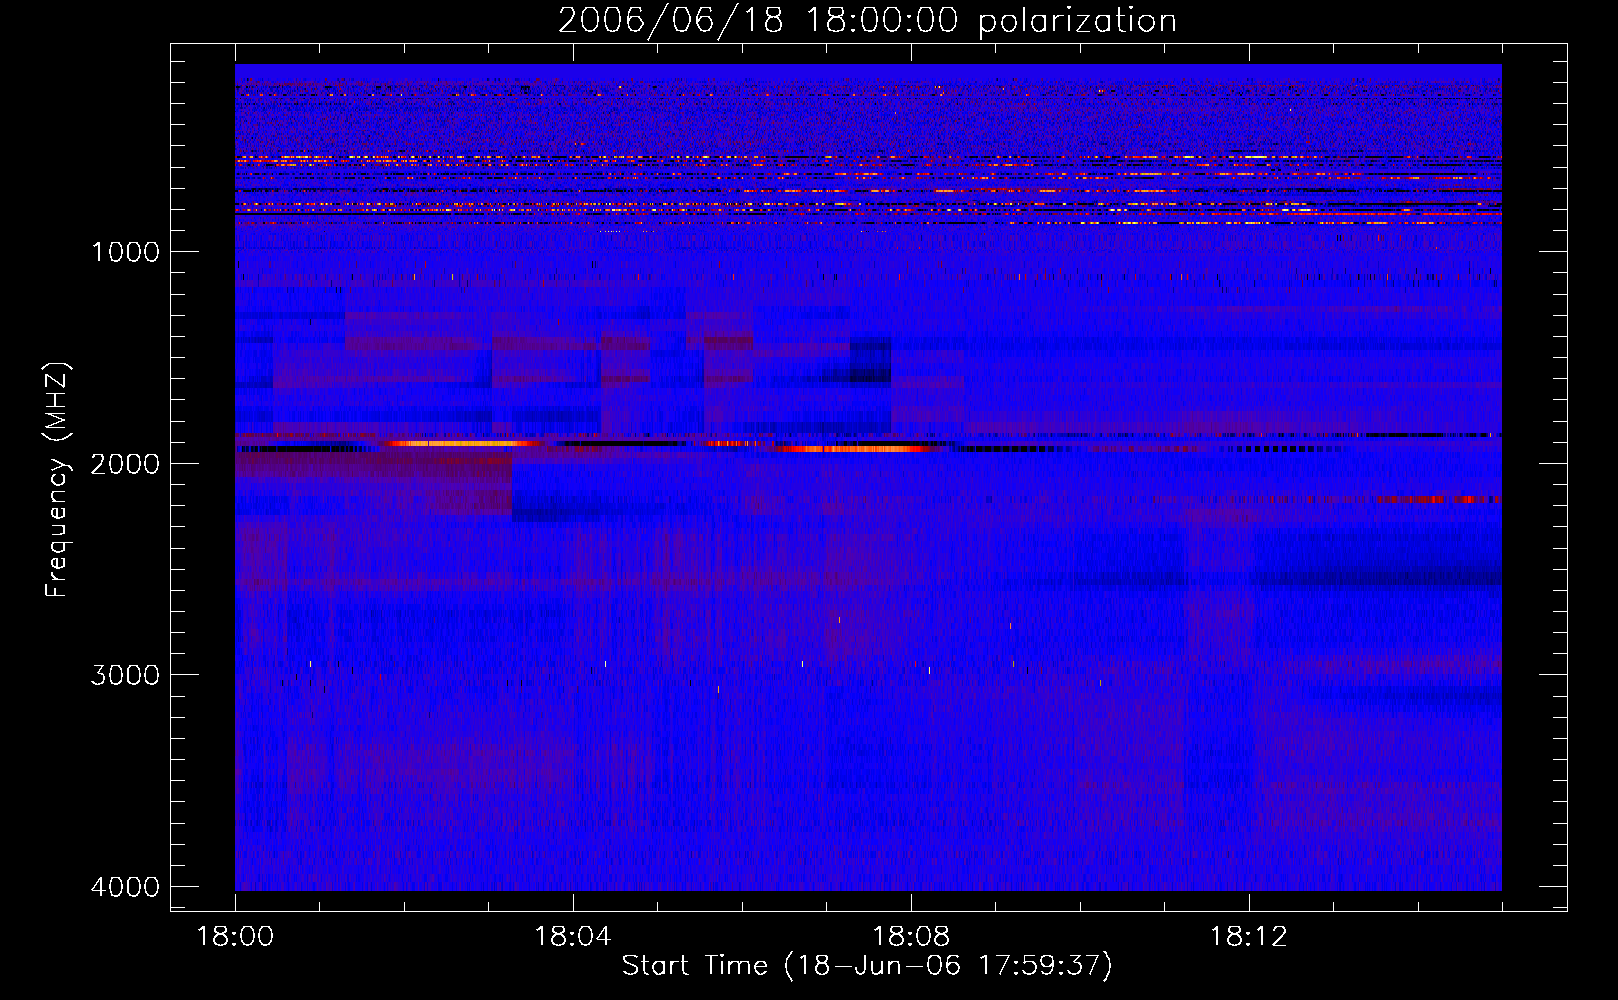This screenshot has width=1618, height=1000.
Task: Click the 'Start Time (18-Jun-06 17:59:37)' axis label
Action: 867,965
